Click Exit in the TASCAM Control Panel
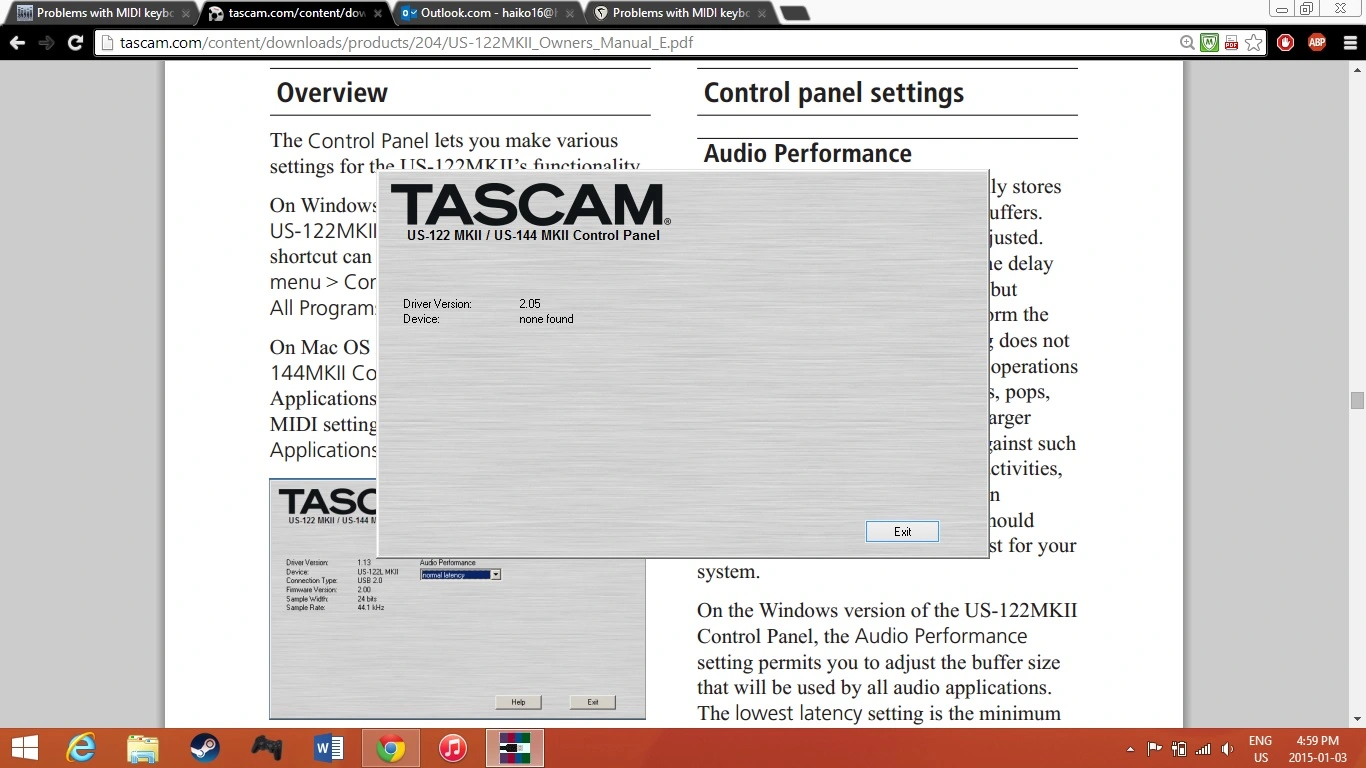1366x768 pixels. [x=902, y=532]
